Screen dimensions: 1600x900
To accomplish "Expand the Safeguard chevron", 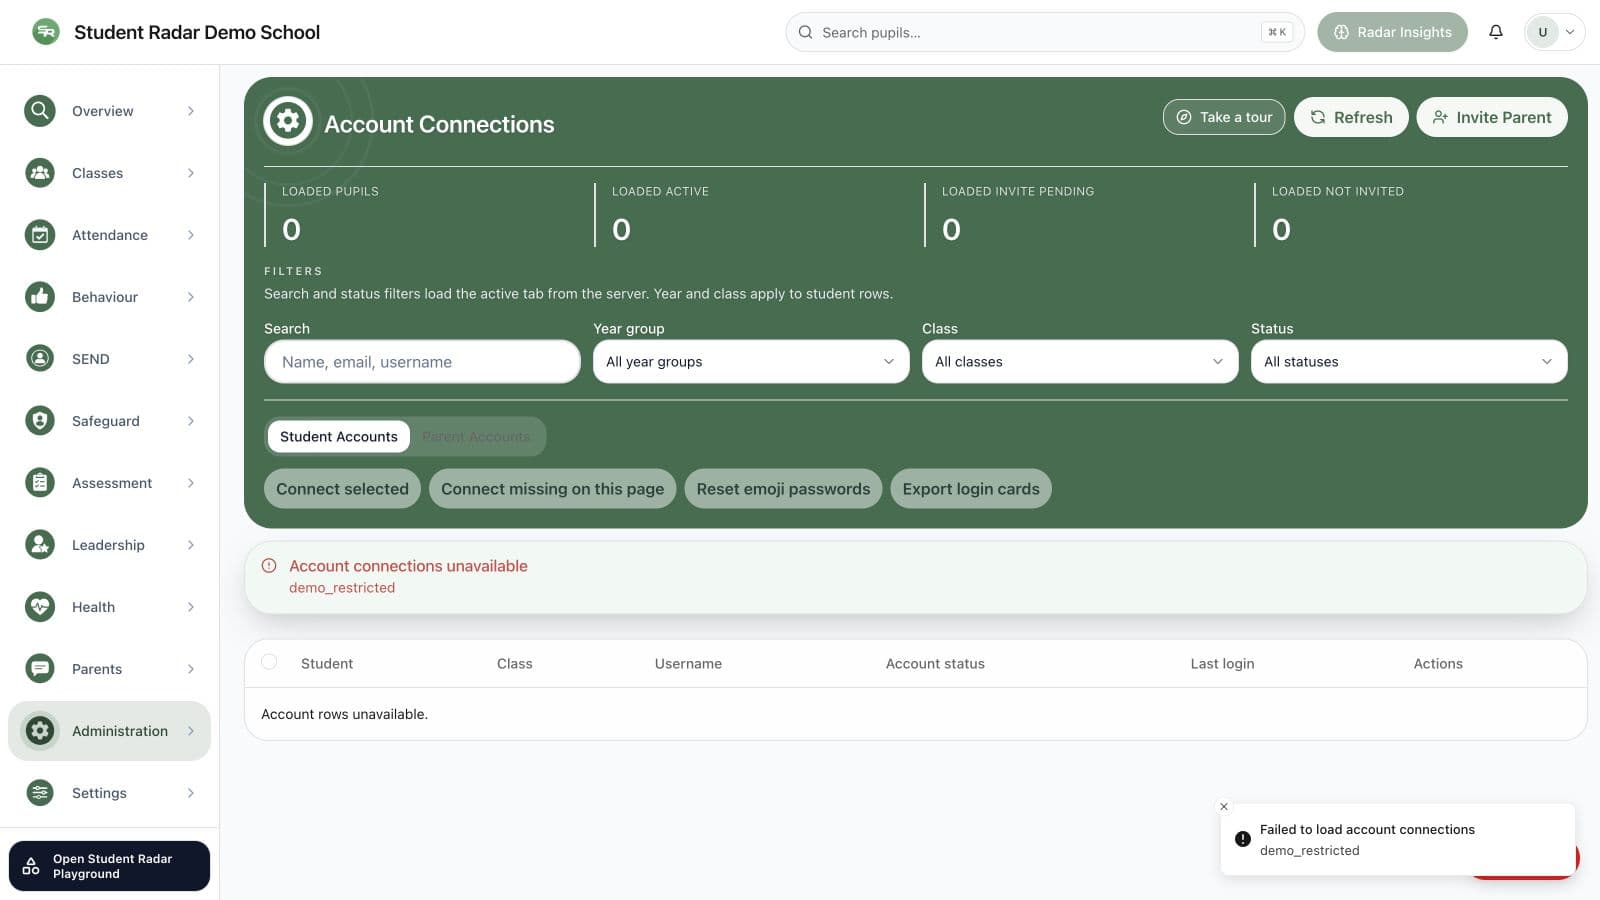I will pos(191,421).
